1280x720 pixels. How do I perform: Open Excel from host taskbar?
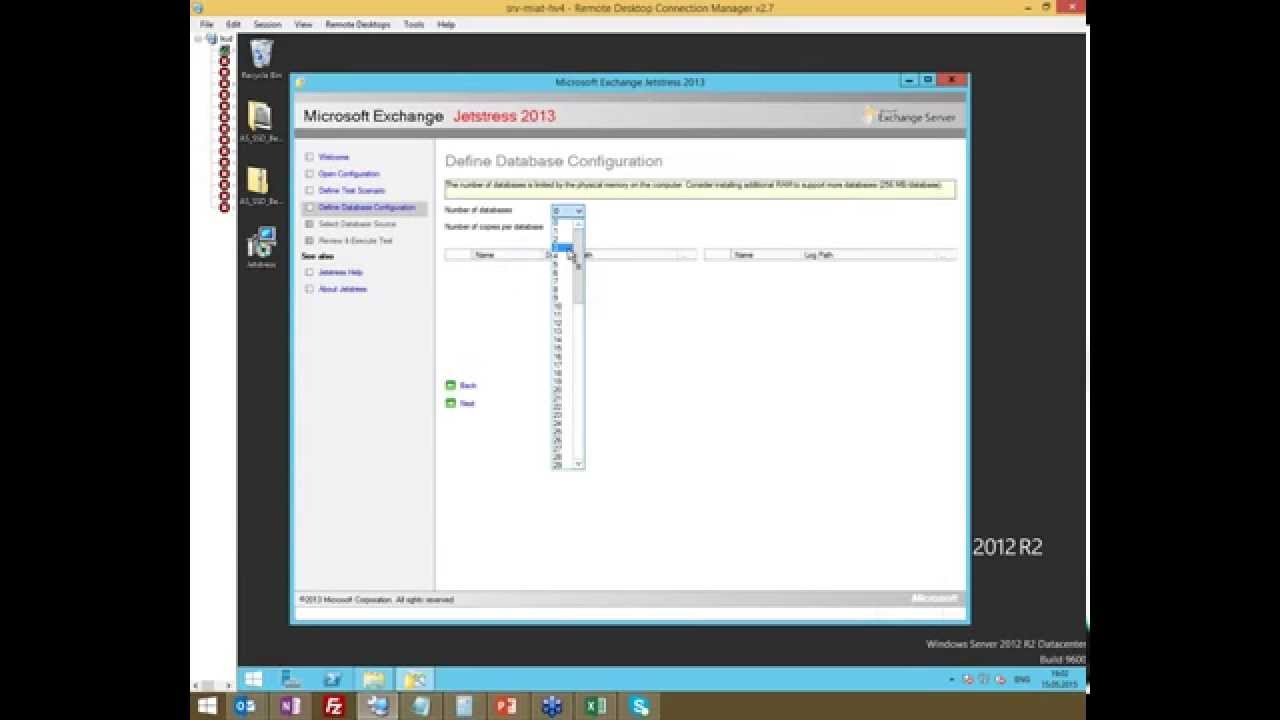pyautogui.click(x=596, y=706)
